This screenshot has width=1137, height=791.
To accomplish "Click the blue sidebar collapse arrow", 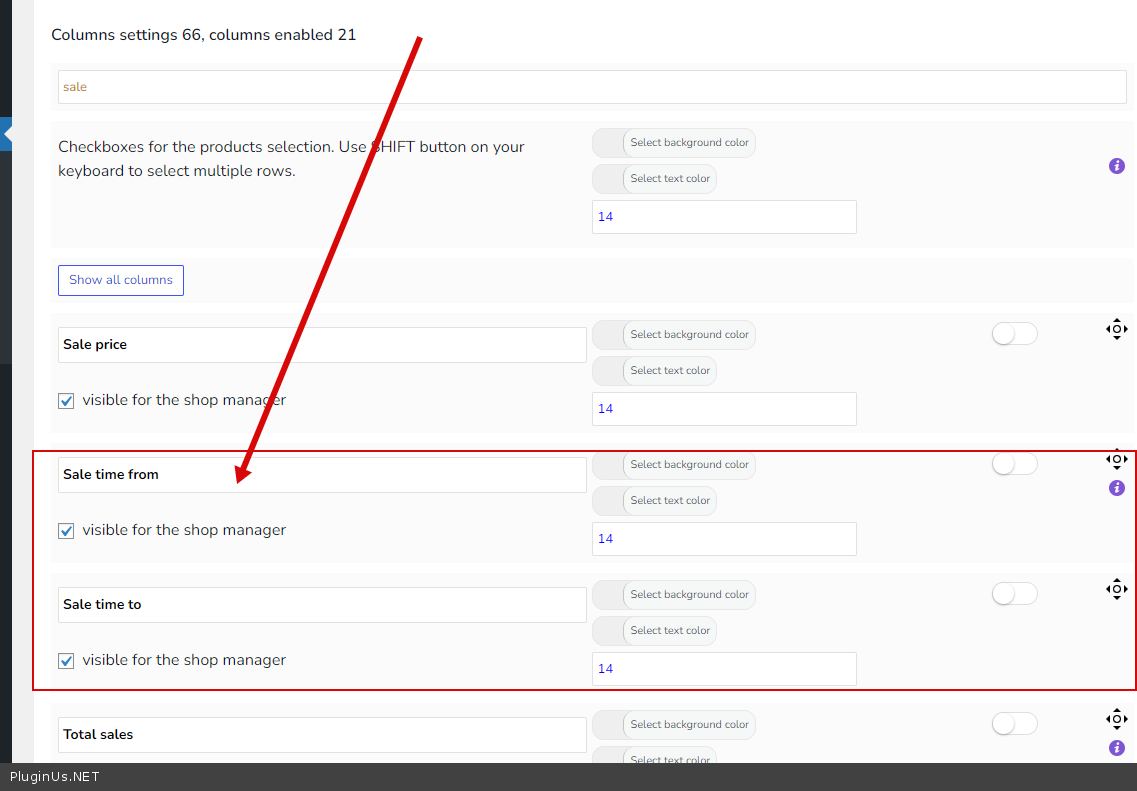I will click(6, 133).
